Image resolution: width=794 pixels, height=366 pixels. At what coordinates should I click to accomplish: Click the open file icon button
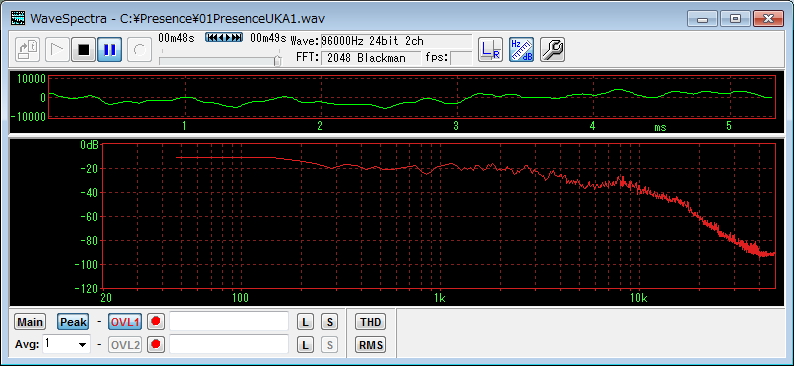coord(27,50)
